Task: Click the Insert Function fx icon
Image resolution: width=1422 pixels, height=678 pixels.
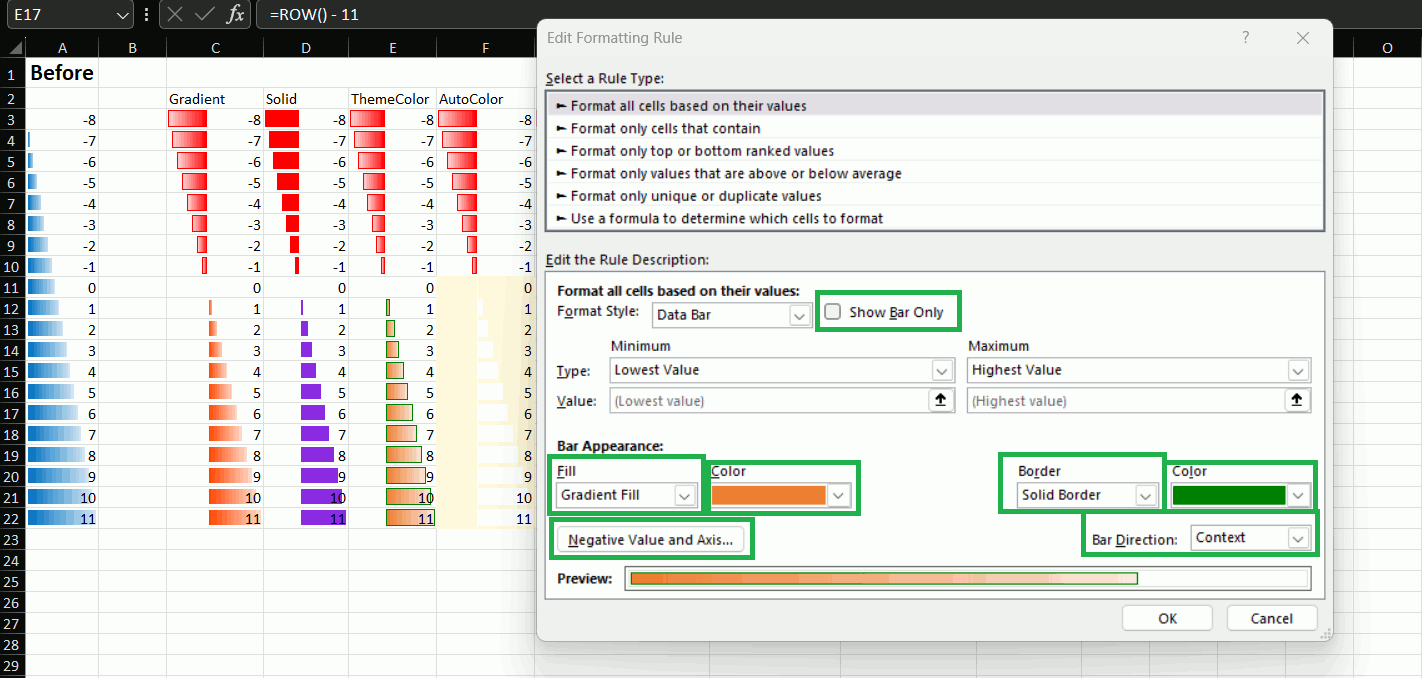Action: (235, 15)
